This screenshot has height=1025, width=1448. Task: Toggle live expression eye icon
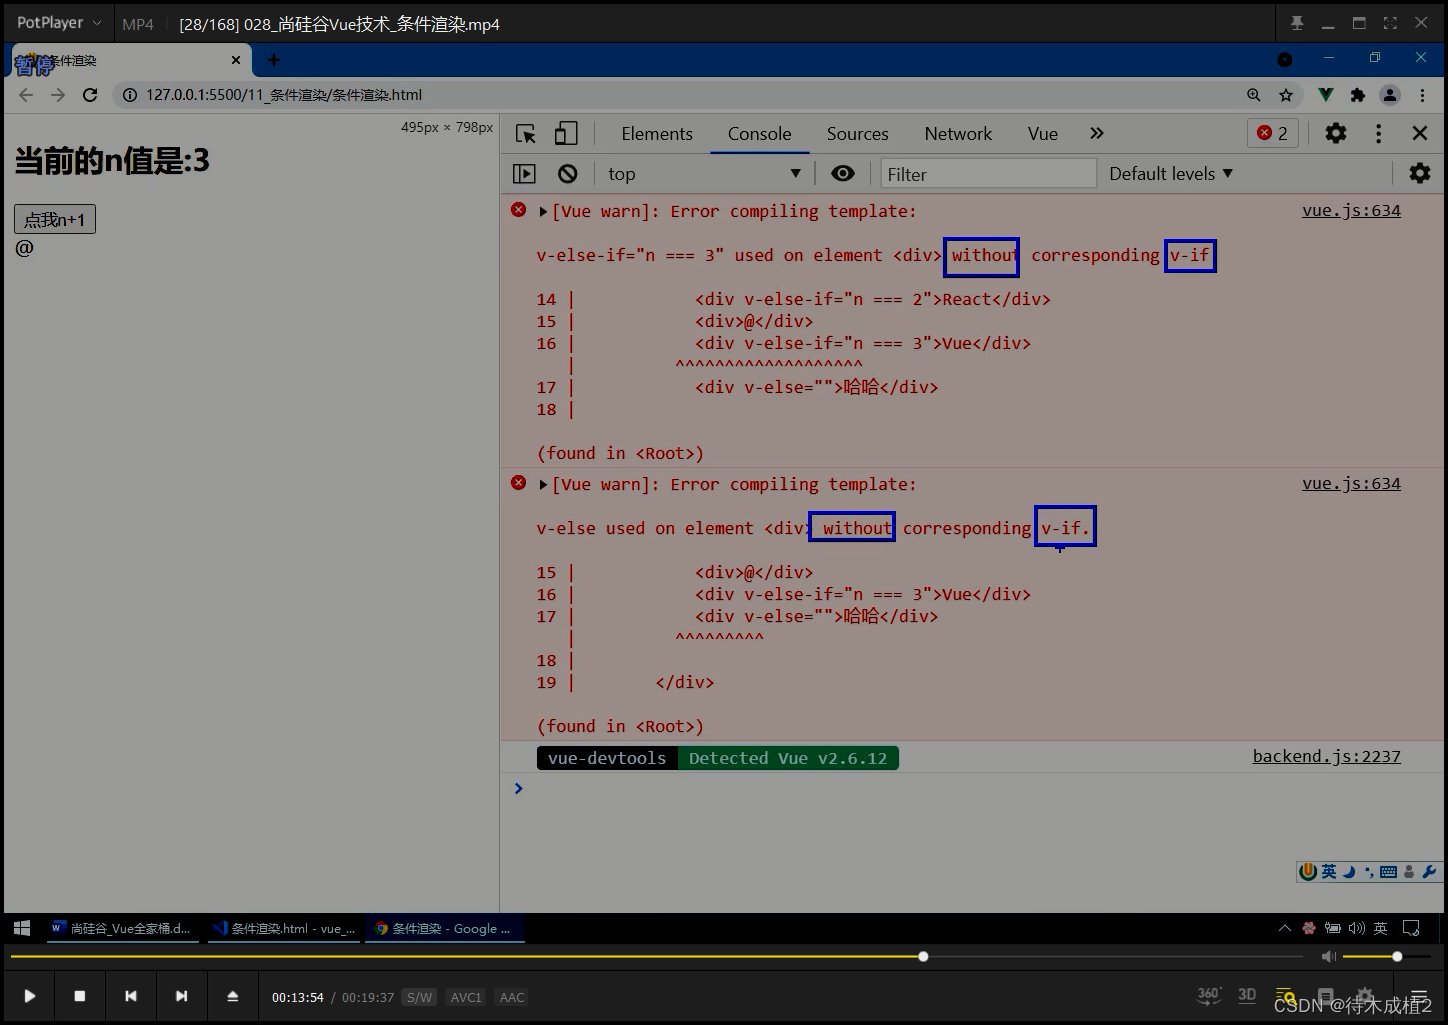coord(843,174)
